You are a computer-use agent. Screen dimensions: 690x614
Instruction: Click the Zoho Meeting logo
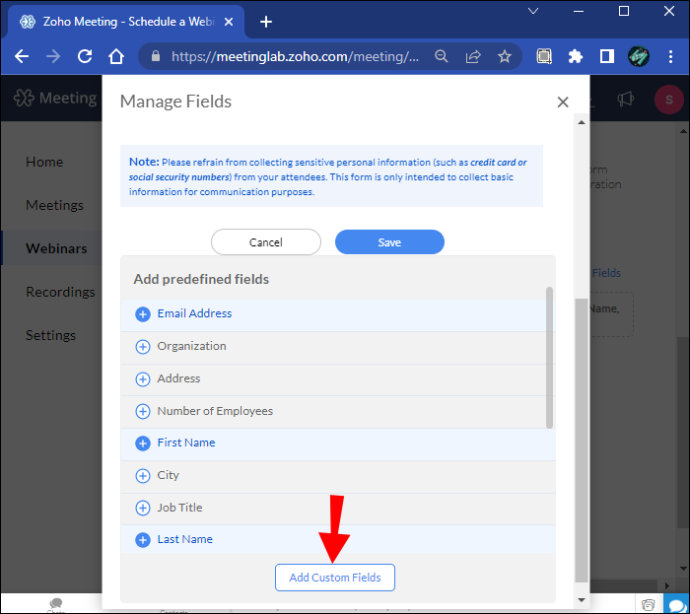[x=55, y=98]
